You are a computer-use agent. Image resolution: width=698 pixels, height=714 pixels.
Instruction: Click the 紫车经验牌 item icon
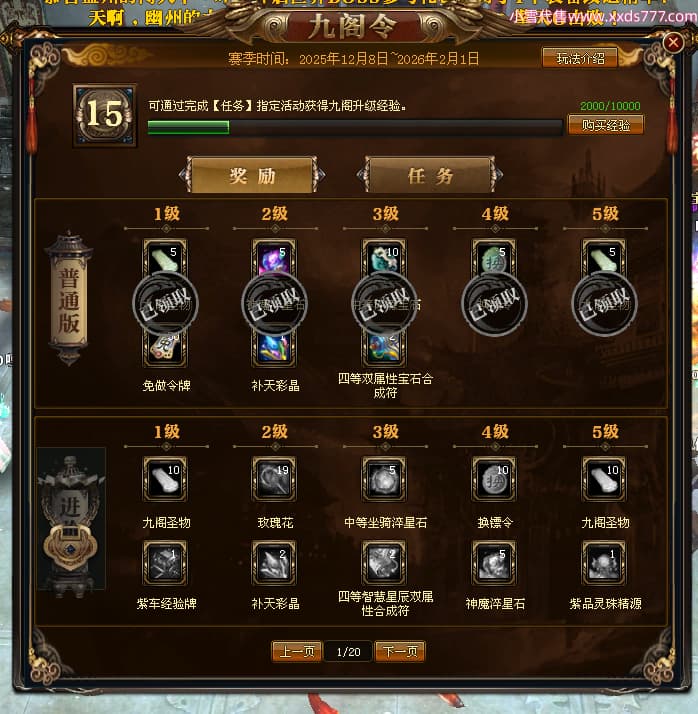click(165, 563)
